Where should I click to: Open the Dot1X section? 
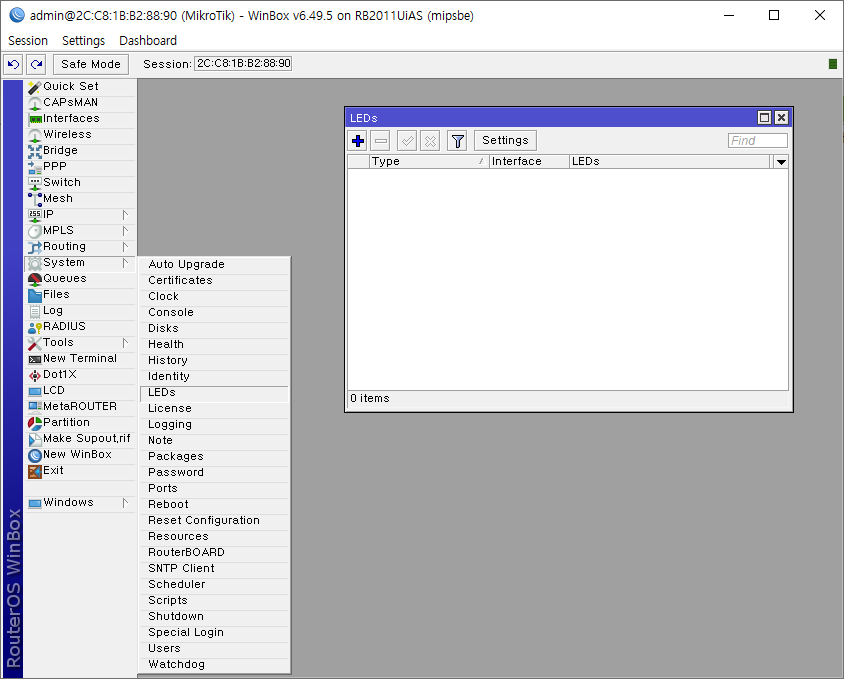(x=80, y=374)
